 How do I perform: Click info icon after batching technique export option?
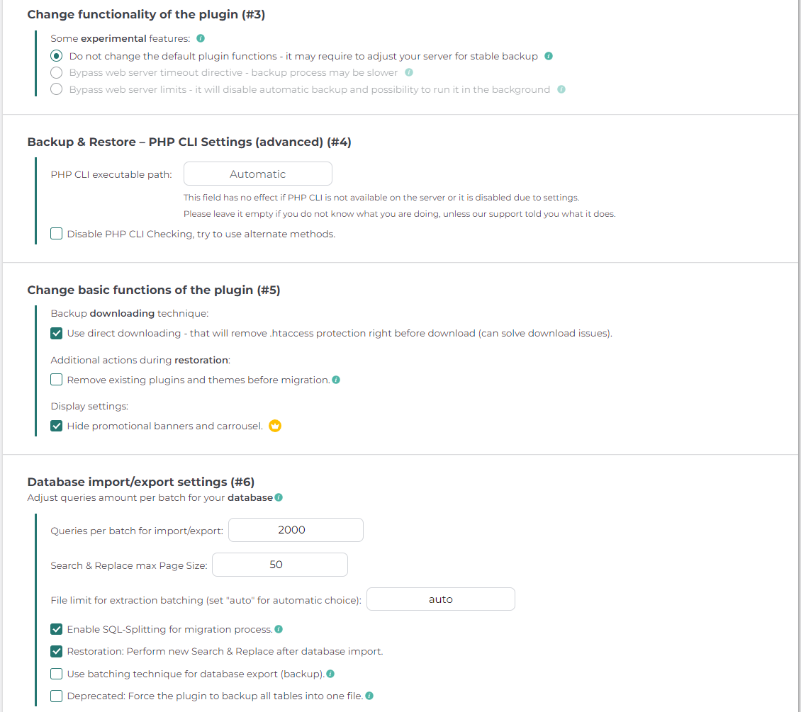[330, 674]
